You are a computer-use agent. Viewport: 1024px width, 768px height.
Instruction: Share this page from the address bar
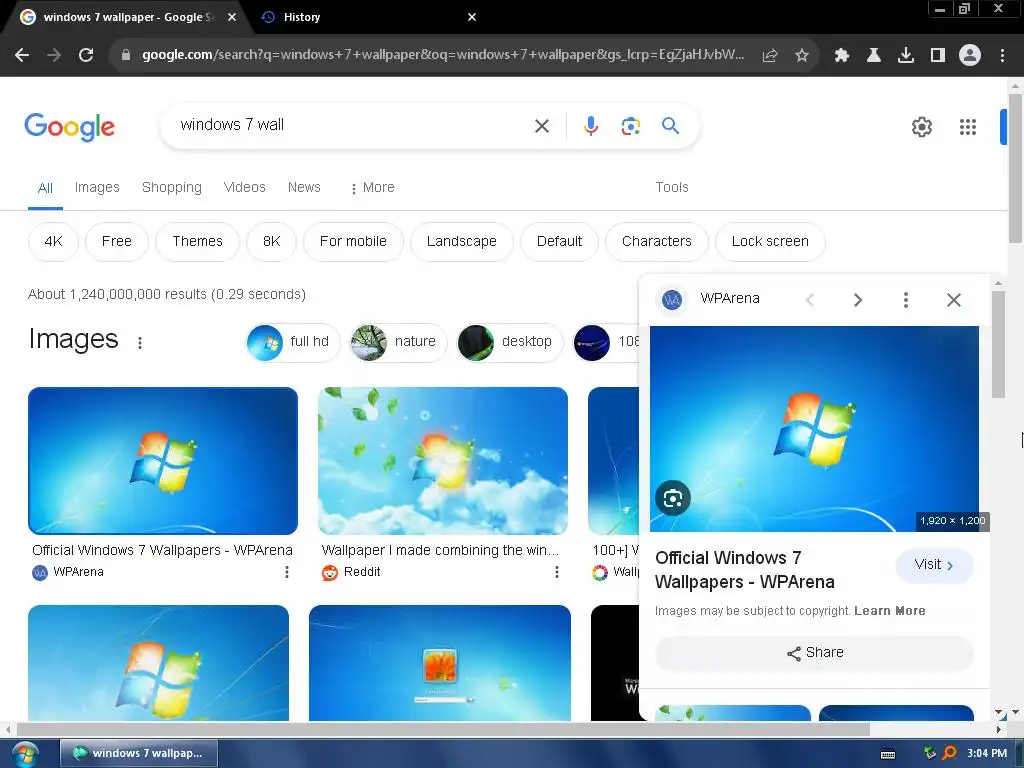click(770, 56)
